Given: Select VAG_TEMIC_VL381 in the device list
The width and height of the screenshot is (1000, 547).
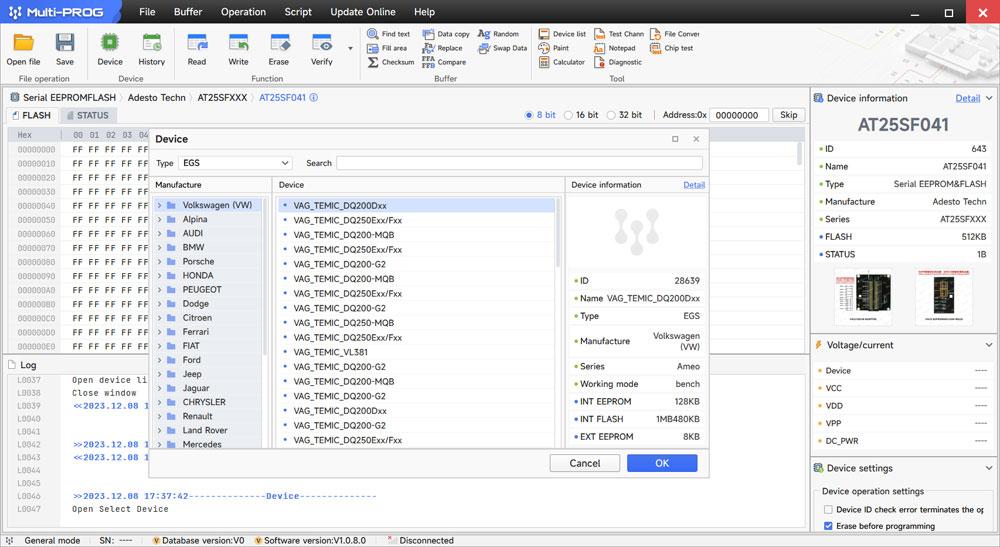Looking at the screenshot, I should [331, 352].
